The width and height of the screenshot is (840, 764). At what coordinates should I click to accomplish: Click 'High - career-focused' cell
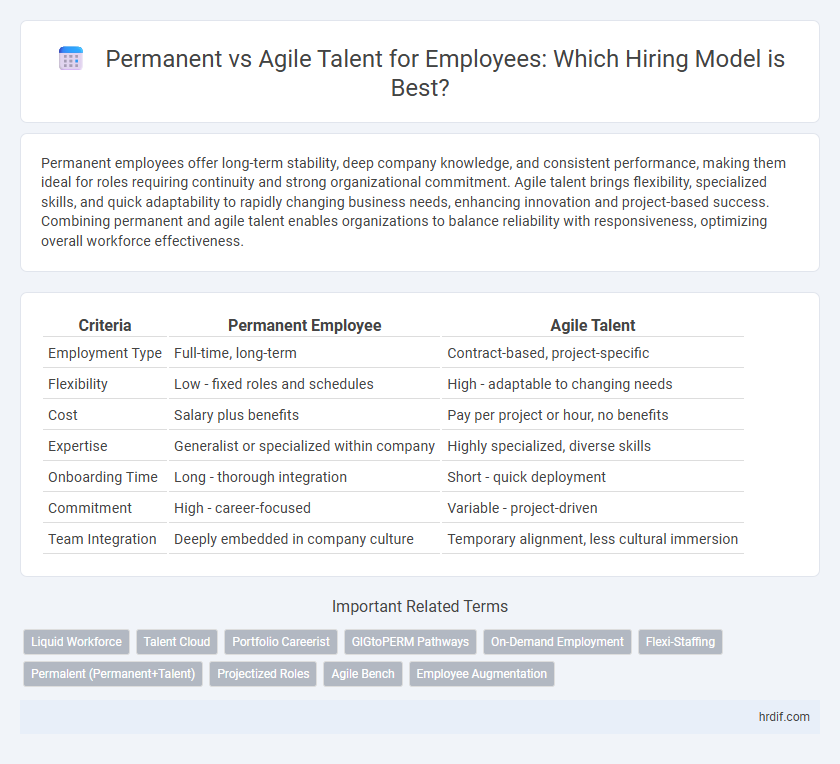click(x=304, y=508)
